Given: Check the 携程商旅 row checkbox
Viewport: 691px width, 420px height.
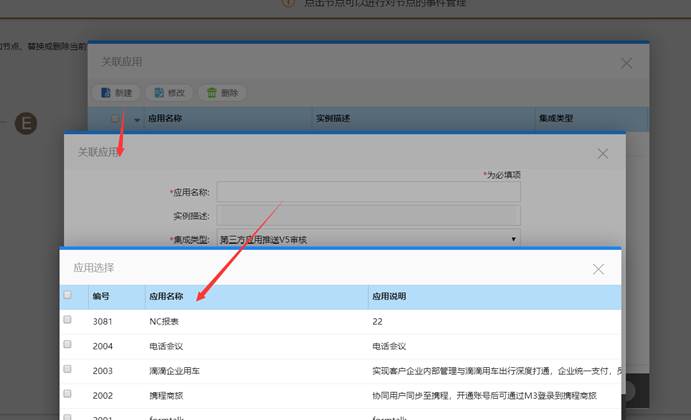Looking at the screenshot, I should tap(67, 394).
